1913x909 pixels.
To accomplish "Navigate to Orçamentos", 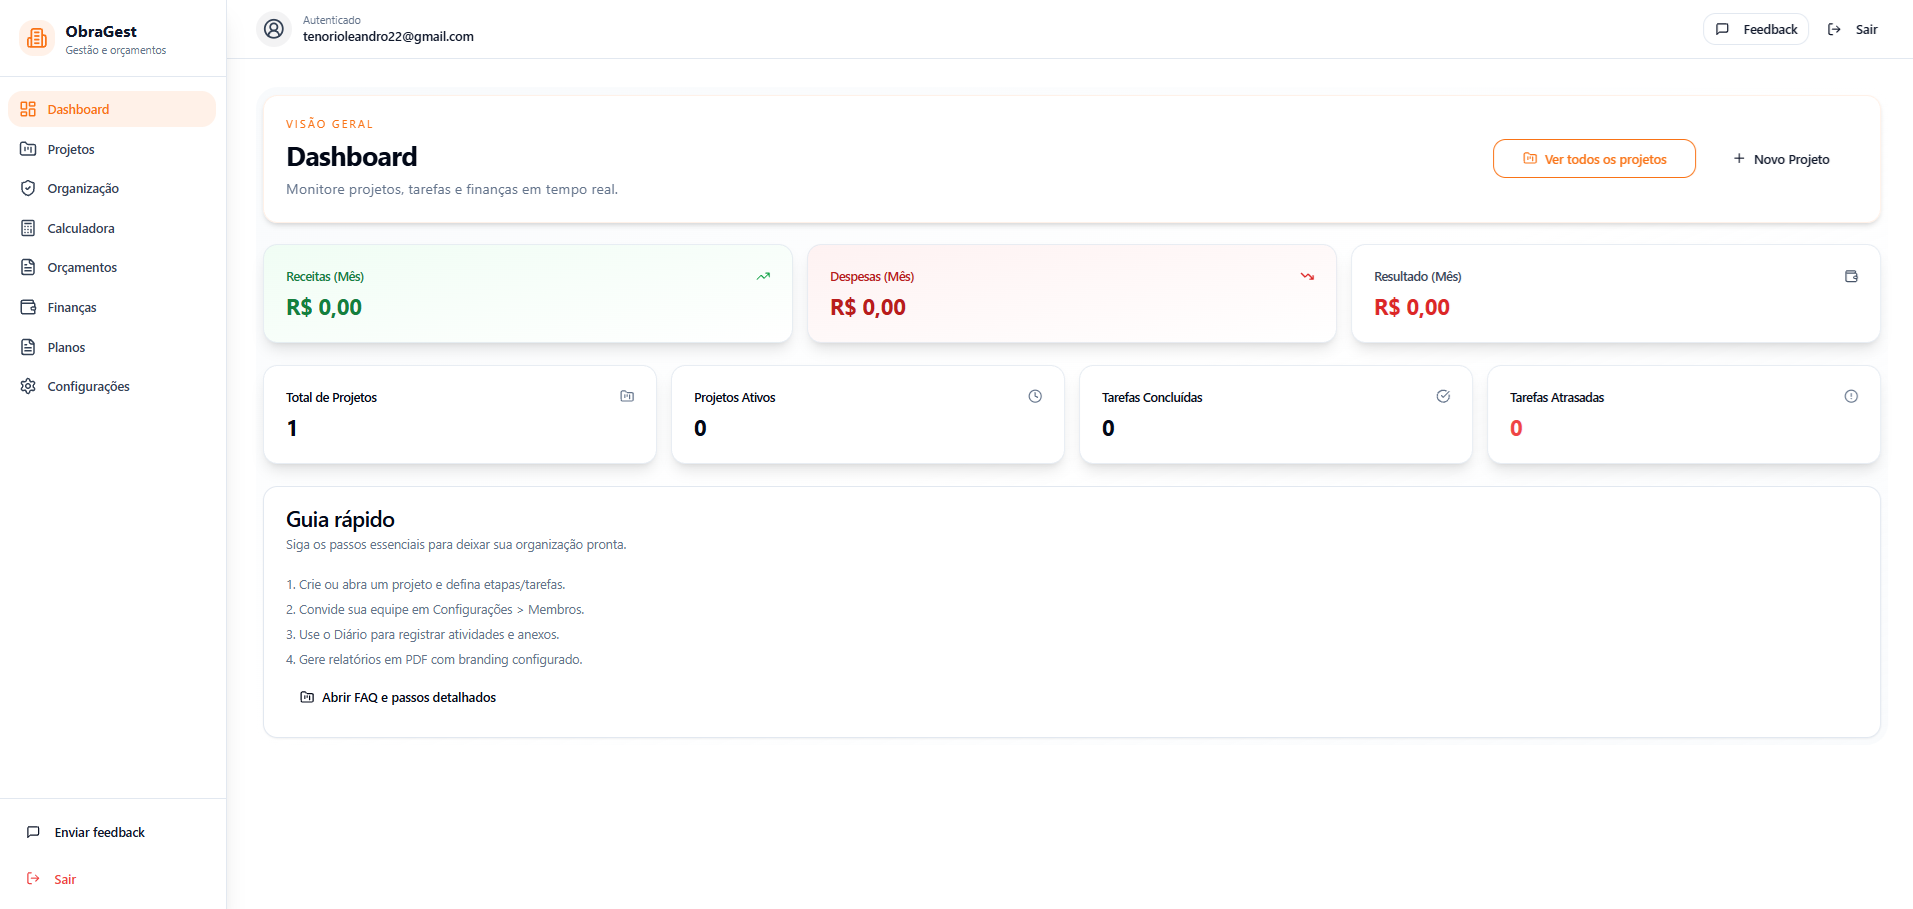I will coord(112,267).
